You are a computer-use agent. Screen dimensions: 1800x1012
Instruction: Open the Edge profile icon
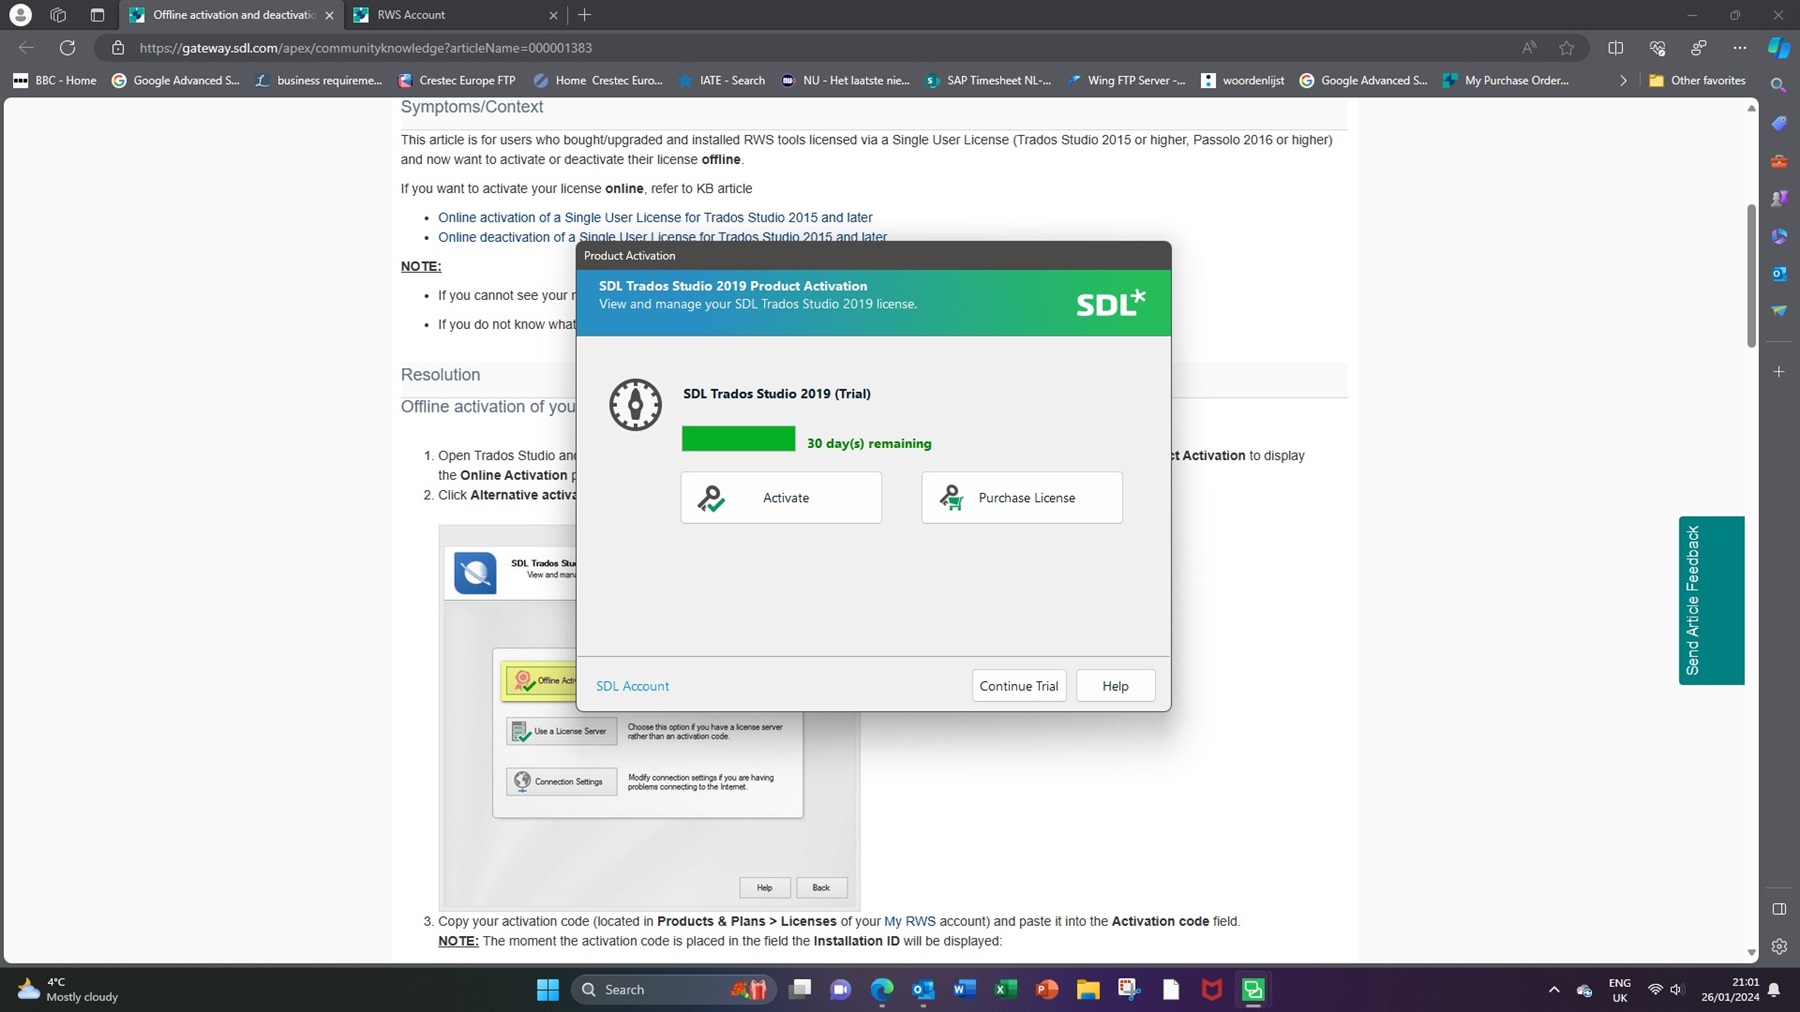point(20,15)
